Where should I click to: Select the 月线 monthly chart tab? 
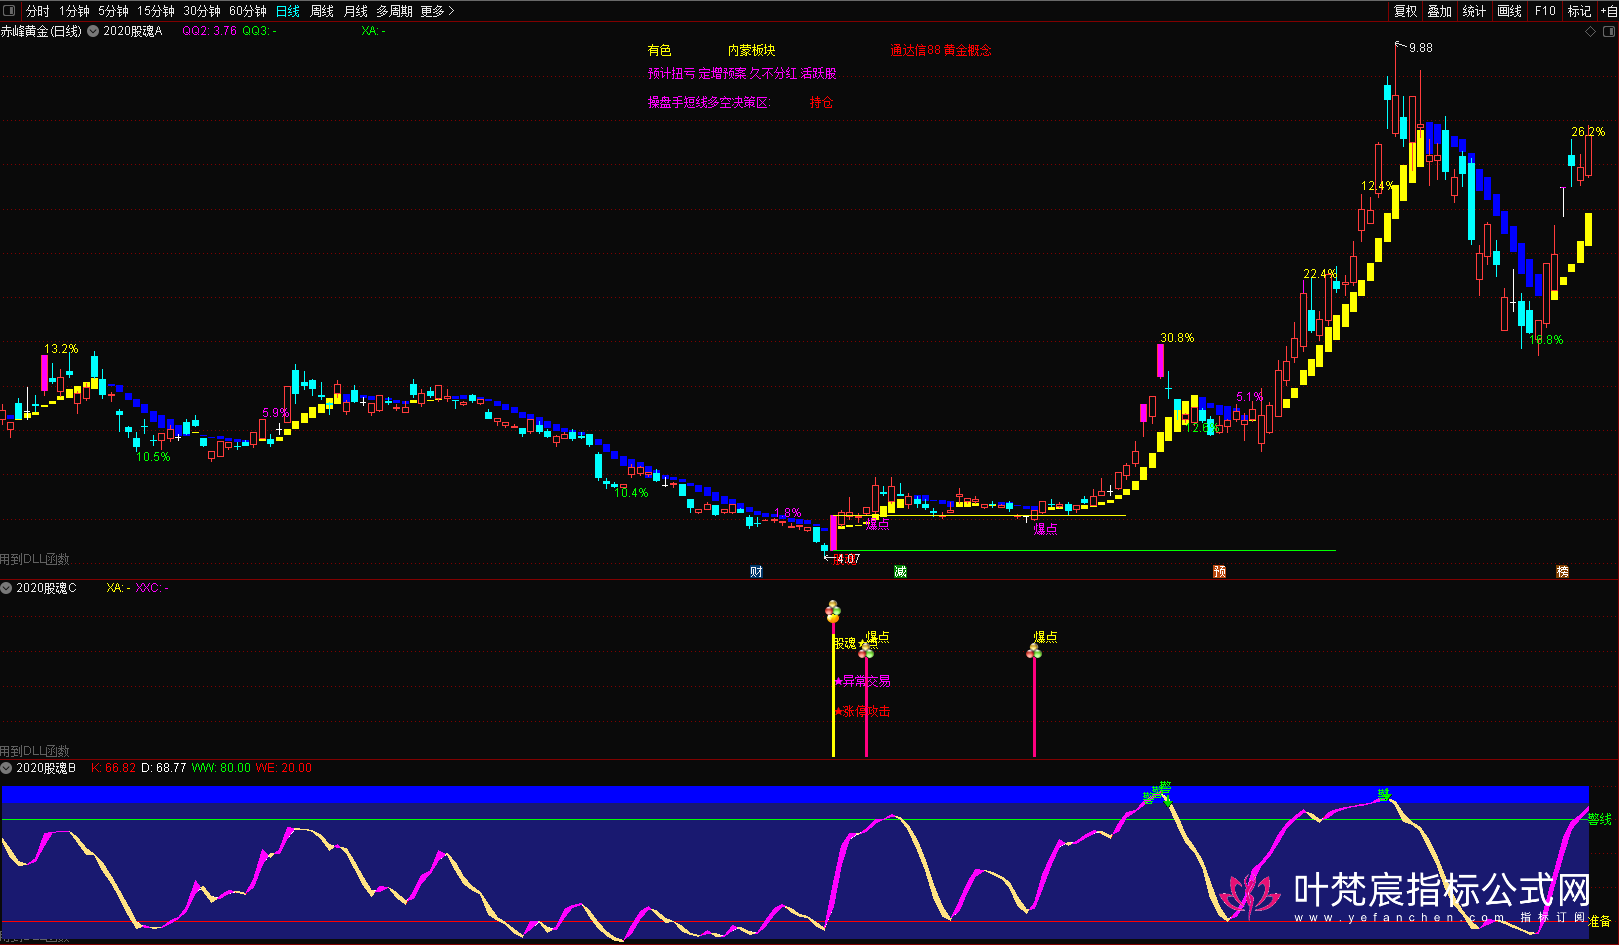[x=356, y=11]
